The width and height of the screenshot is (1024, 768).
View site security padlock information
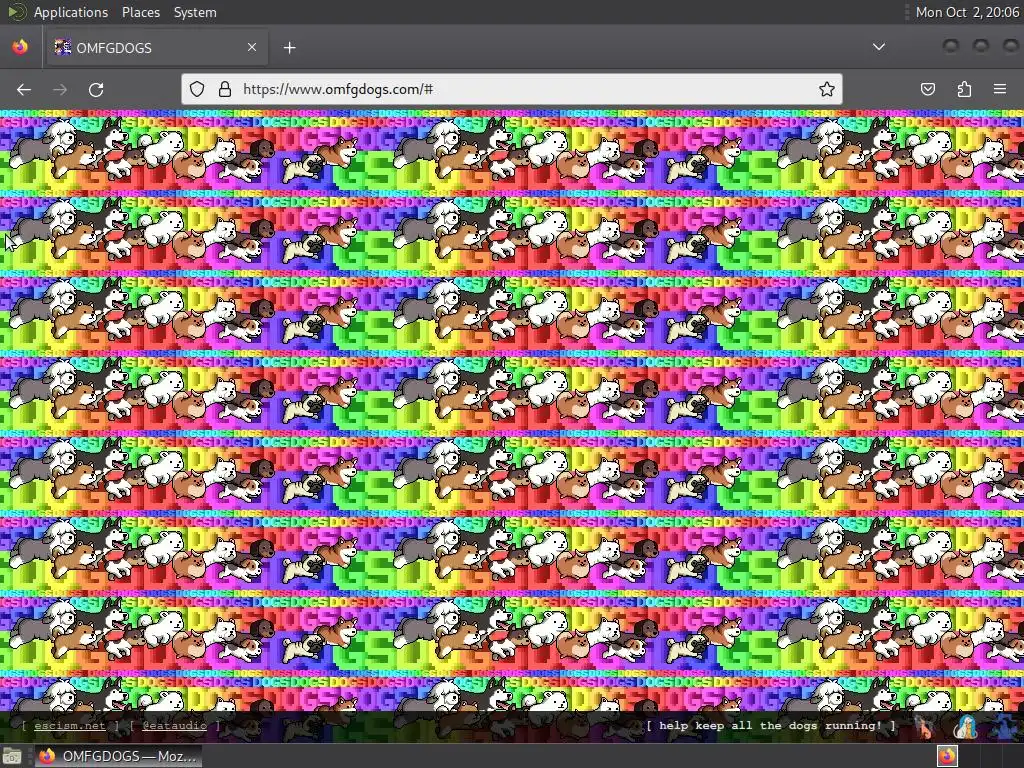point(225,89)
